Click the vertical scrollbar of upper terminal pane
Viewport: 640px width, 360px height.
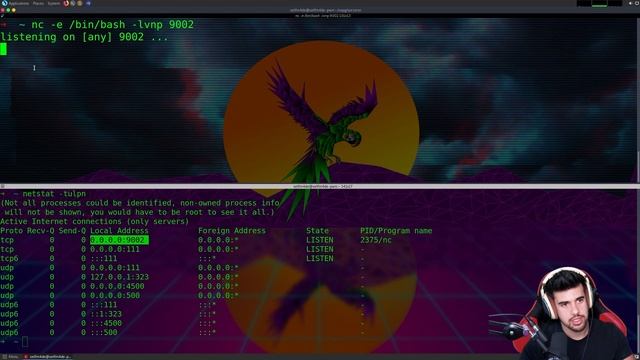[x=638, y=100]
